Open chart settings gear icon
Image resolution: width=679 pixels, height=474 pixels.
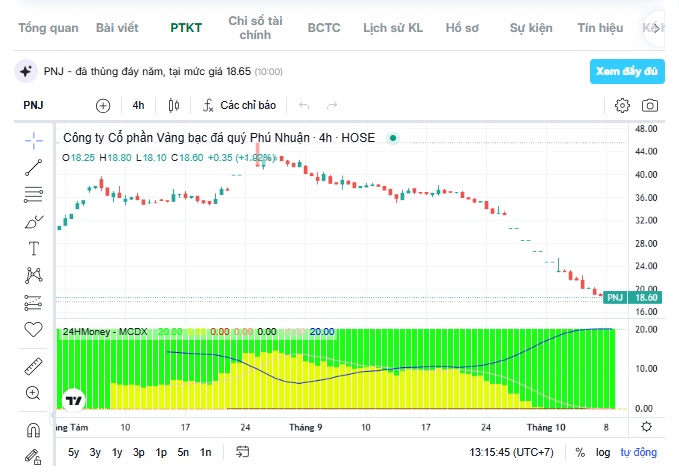click(622, 105)
